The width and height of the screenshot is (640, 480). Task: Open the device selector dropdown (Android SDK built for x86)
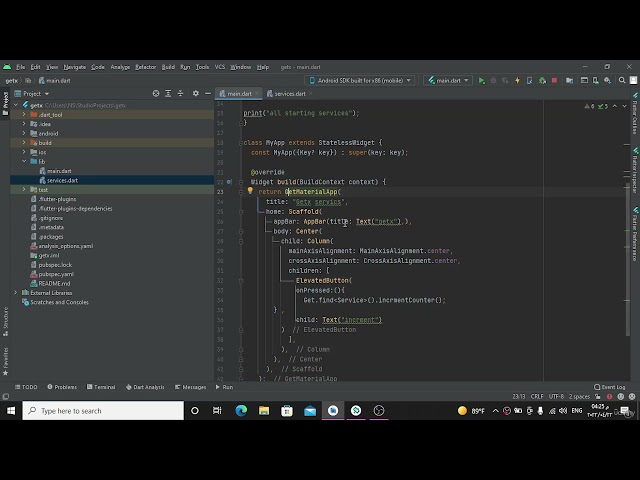click(x=362, y=80)
